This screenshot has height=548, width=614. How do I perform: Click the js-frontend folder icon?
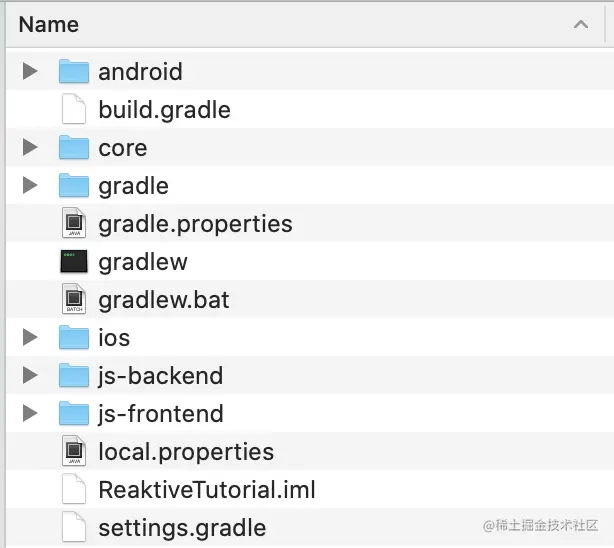coord(74,413)
